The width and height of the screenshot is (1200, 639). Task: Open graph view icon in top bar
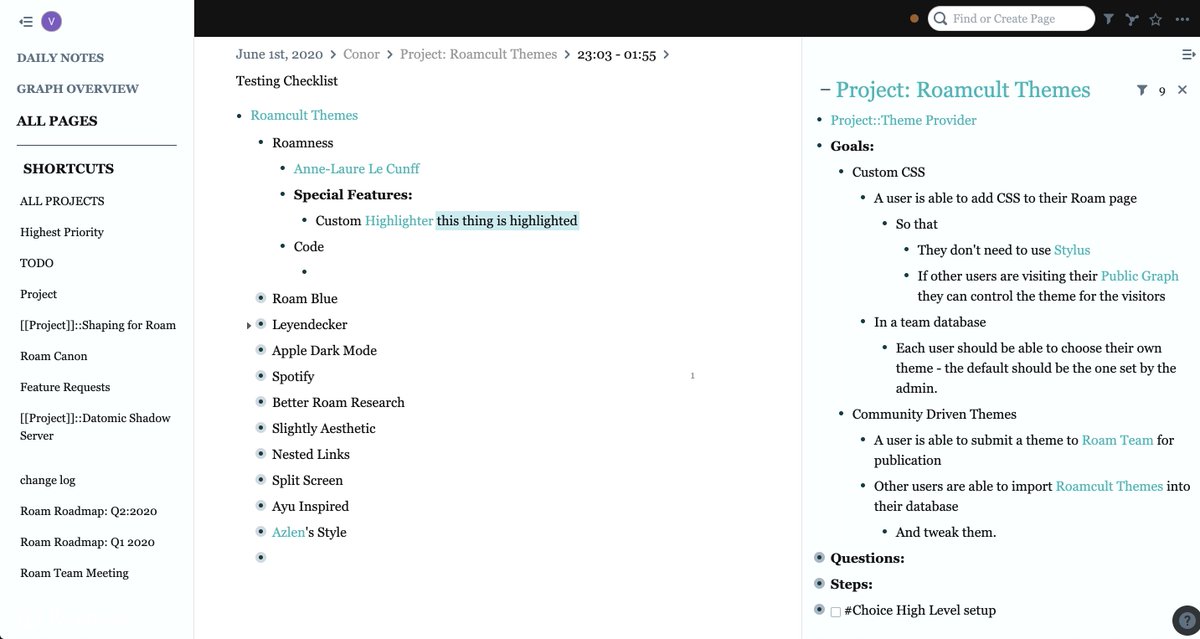pyautogui.click(x=1132, y=19)
